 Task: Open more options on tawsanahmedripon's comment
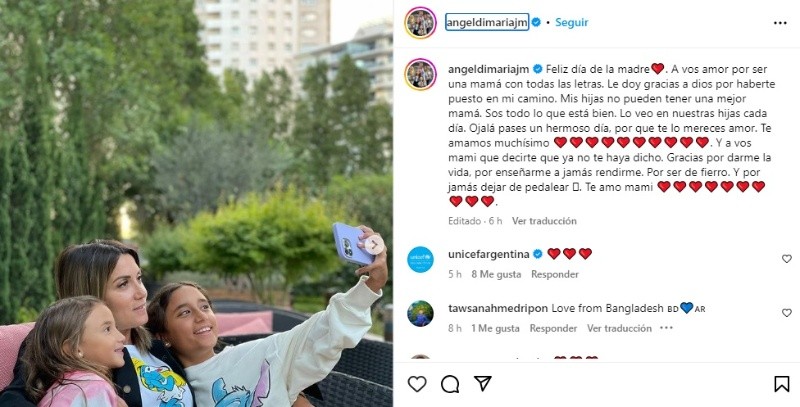click(x=666, y=328)
